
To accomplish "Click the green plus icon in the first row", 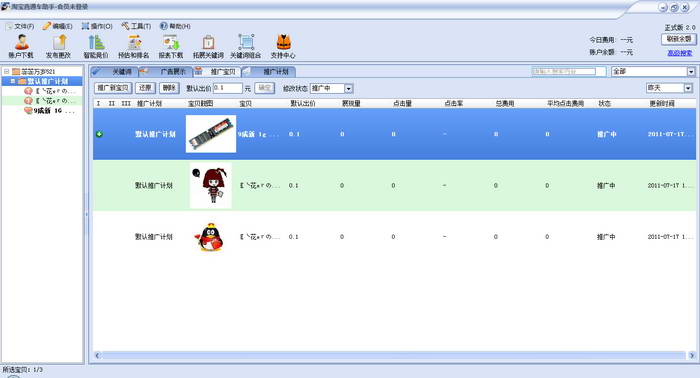I will [x=100, y=134].
